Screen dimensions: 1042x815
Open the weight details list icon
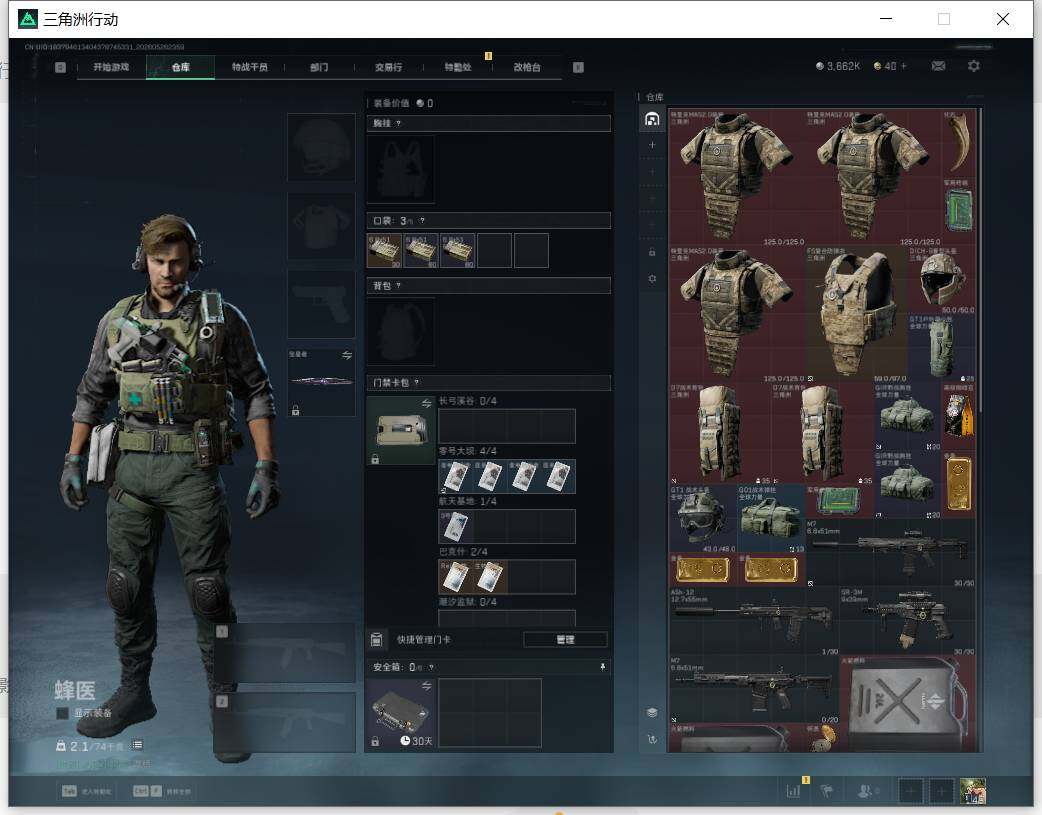(x=137, y=745)
